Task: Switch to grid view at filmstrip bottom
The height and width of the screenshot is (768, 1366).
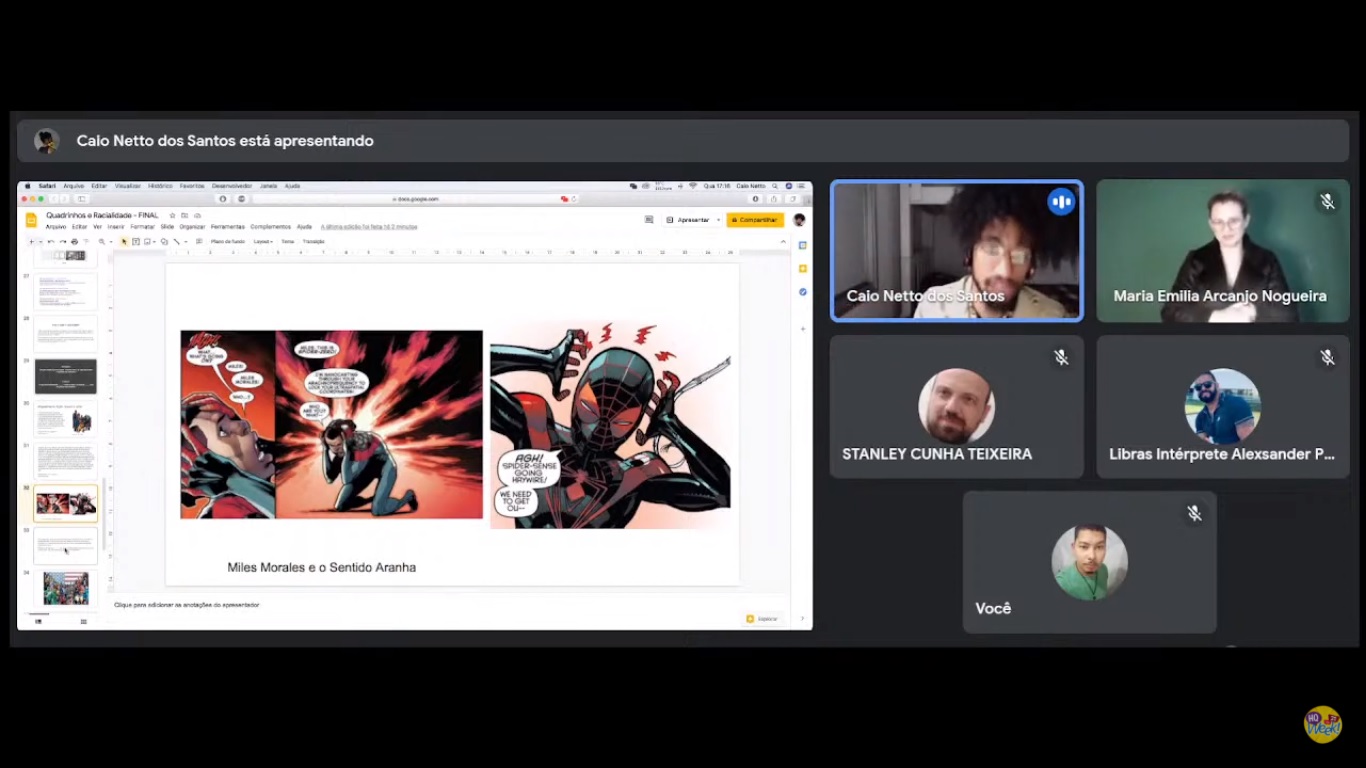Action: 83,621
